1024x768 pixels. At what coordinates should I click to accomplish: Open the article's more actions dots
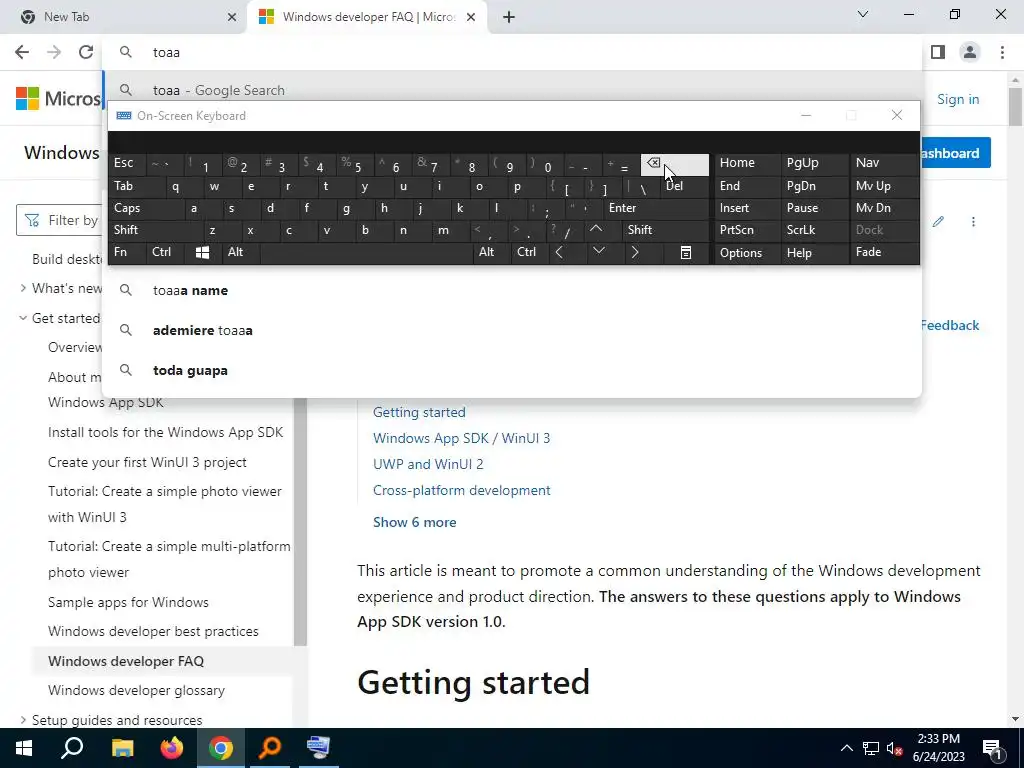tap(973, 221)
